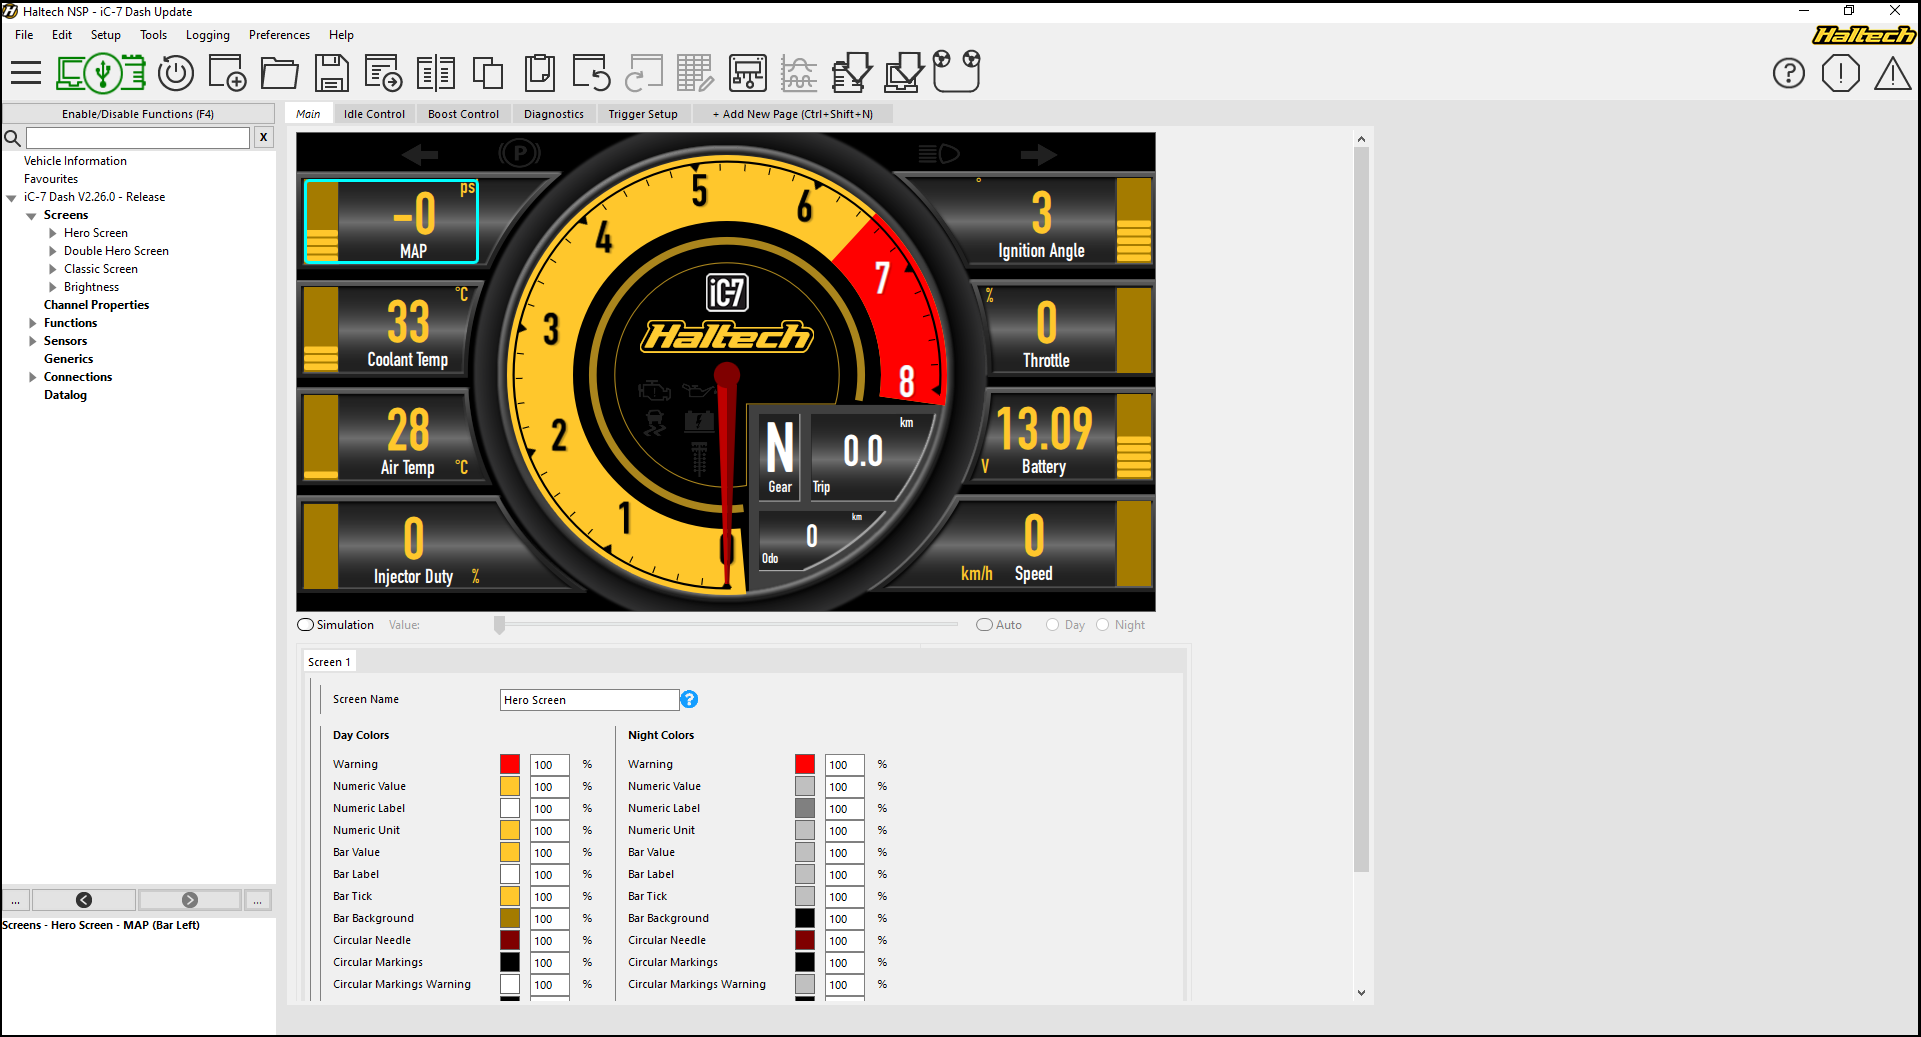Switch to the Trigger Setup tab
The height and width of the screenshot is (1037, 1921).
[x=643, y=114]
